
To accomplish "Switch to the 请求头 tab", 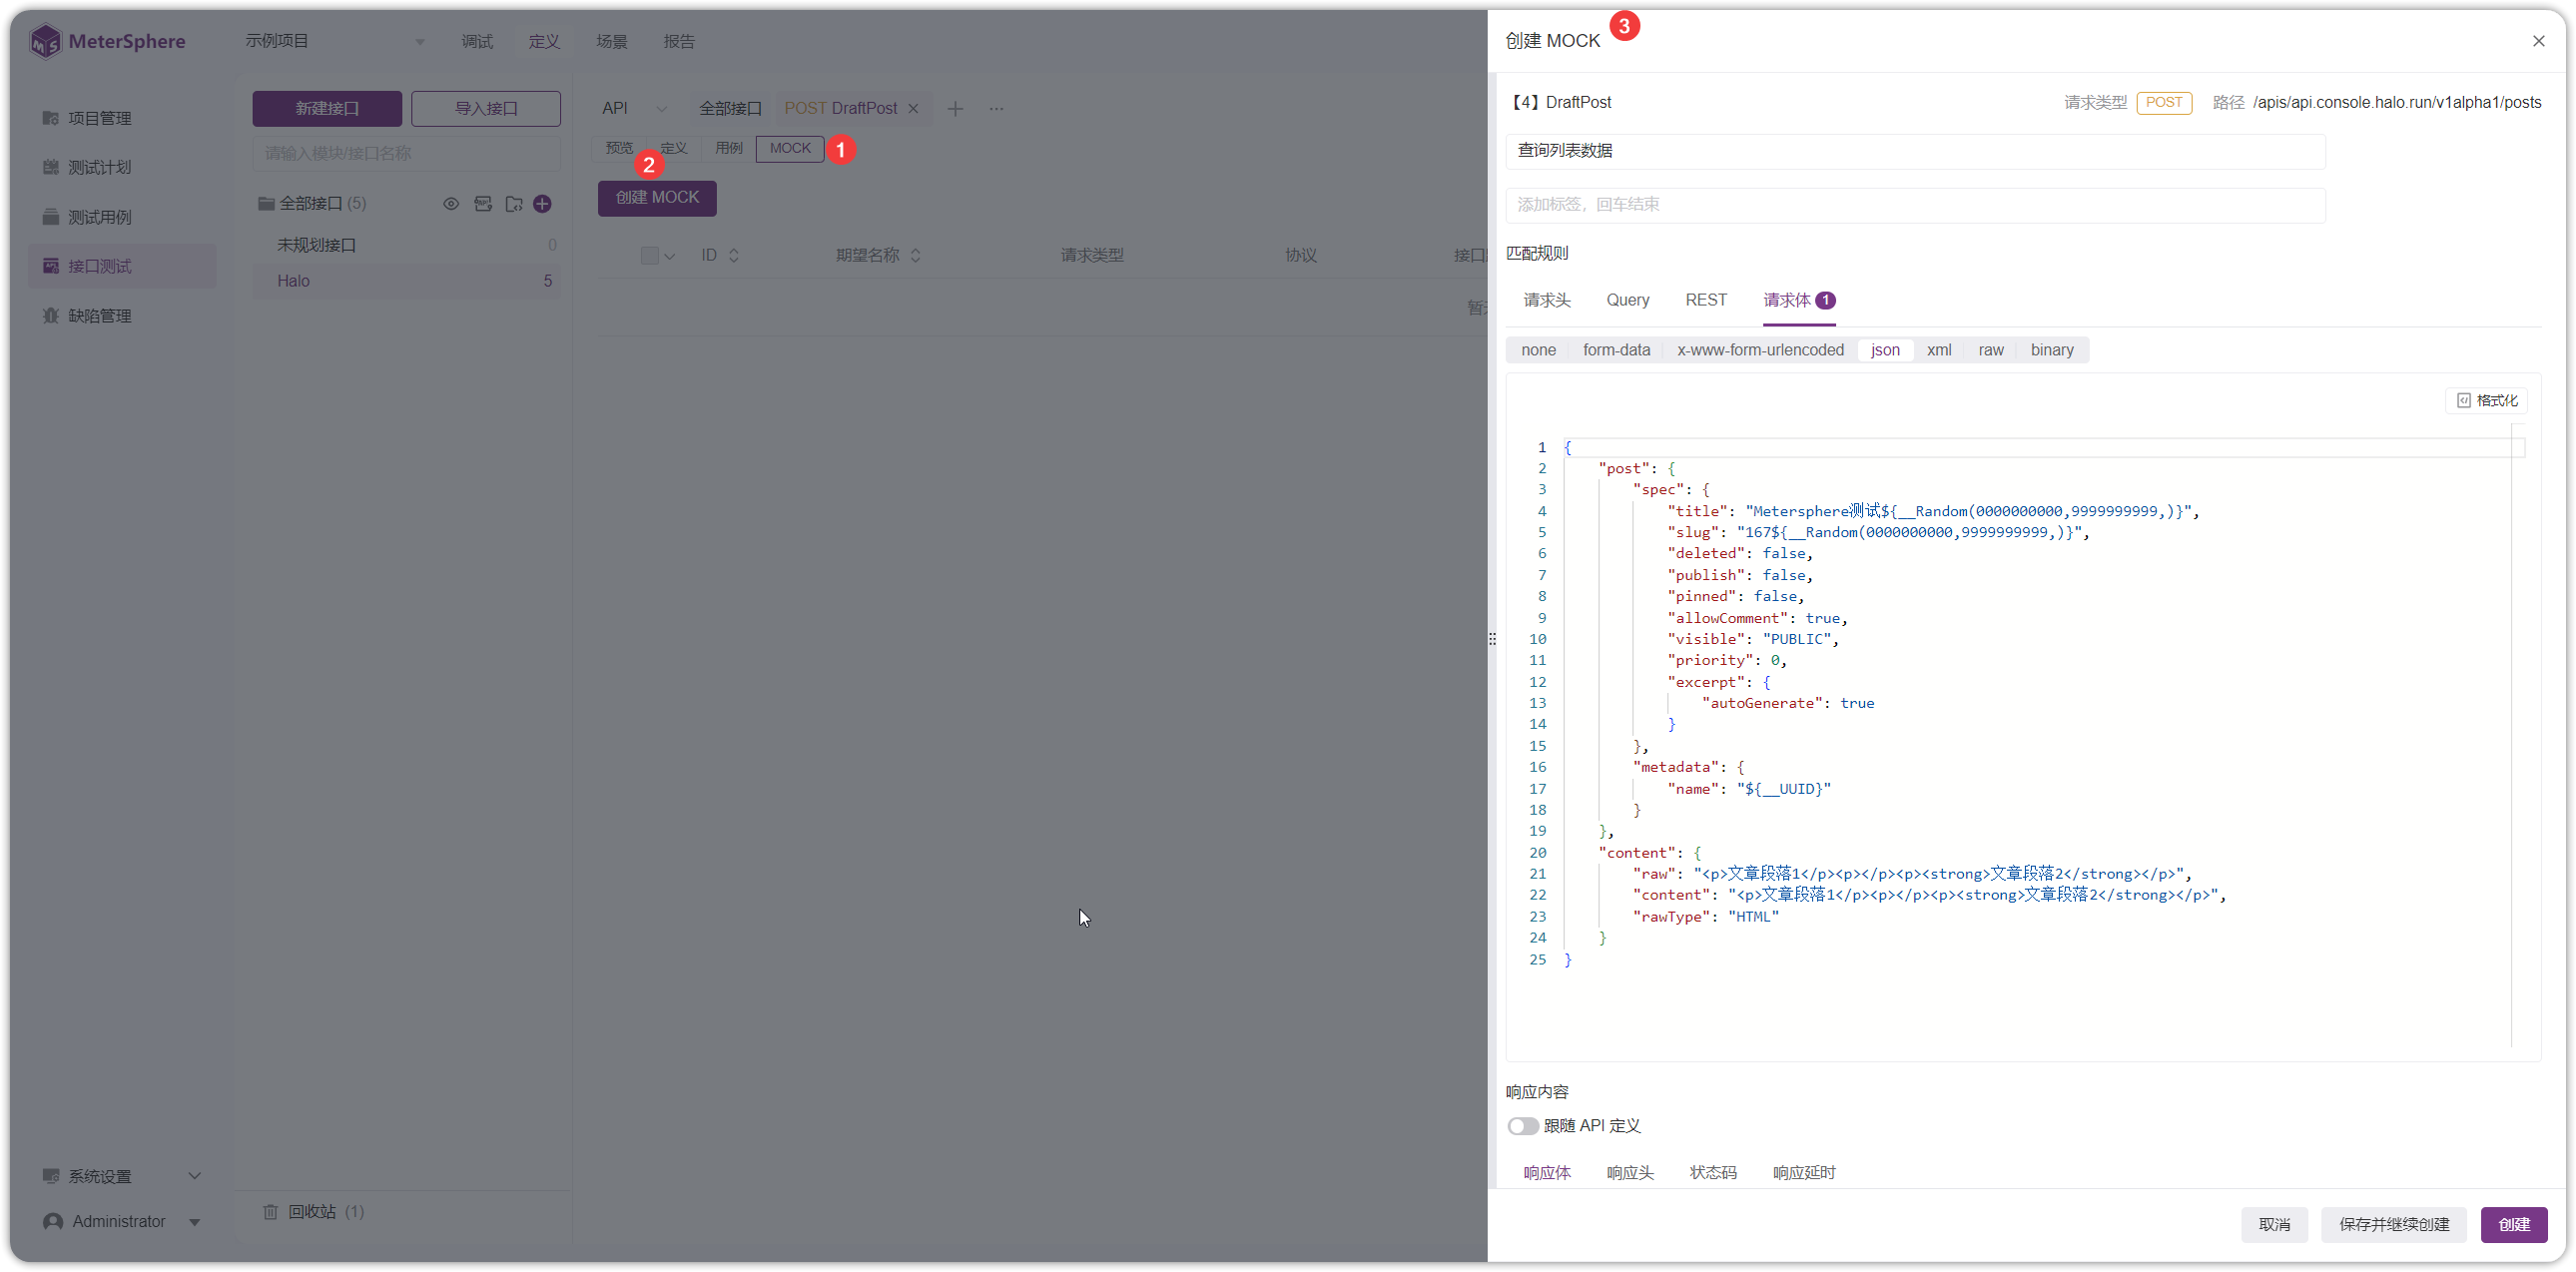I will (x=1547, y=300).
